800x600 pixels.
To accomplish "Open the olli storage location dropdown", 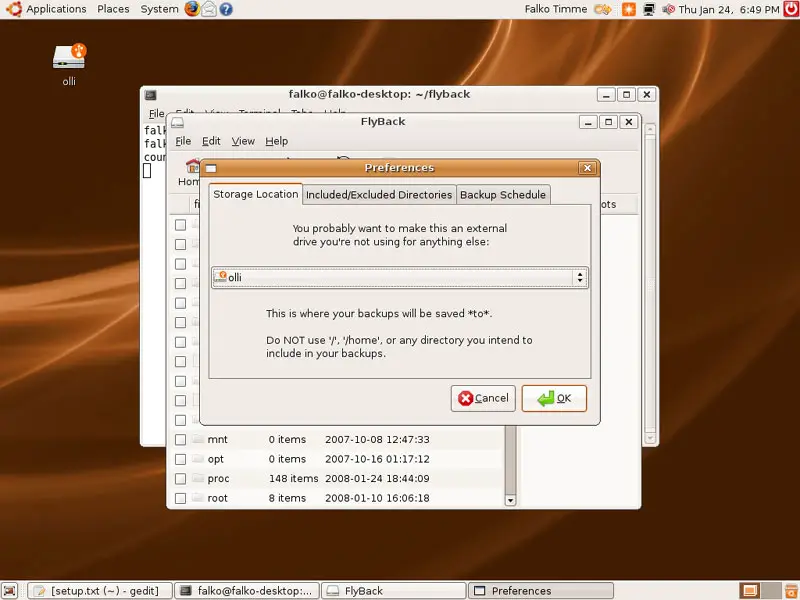I will point(399,277).
